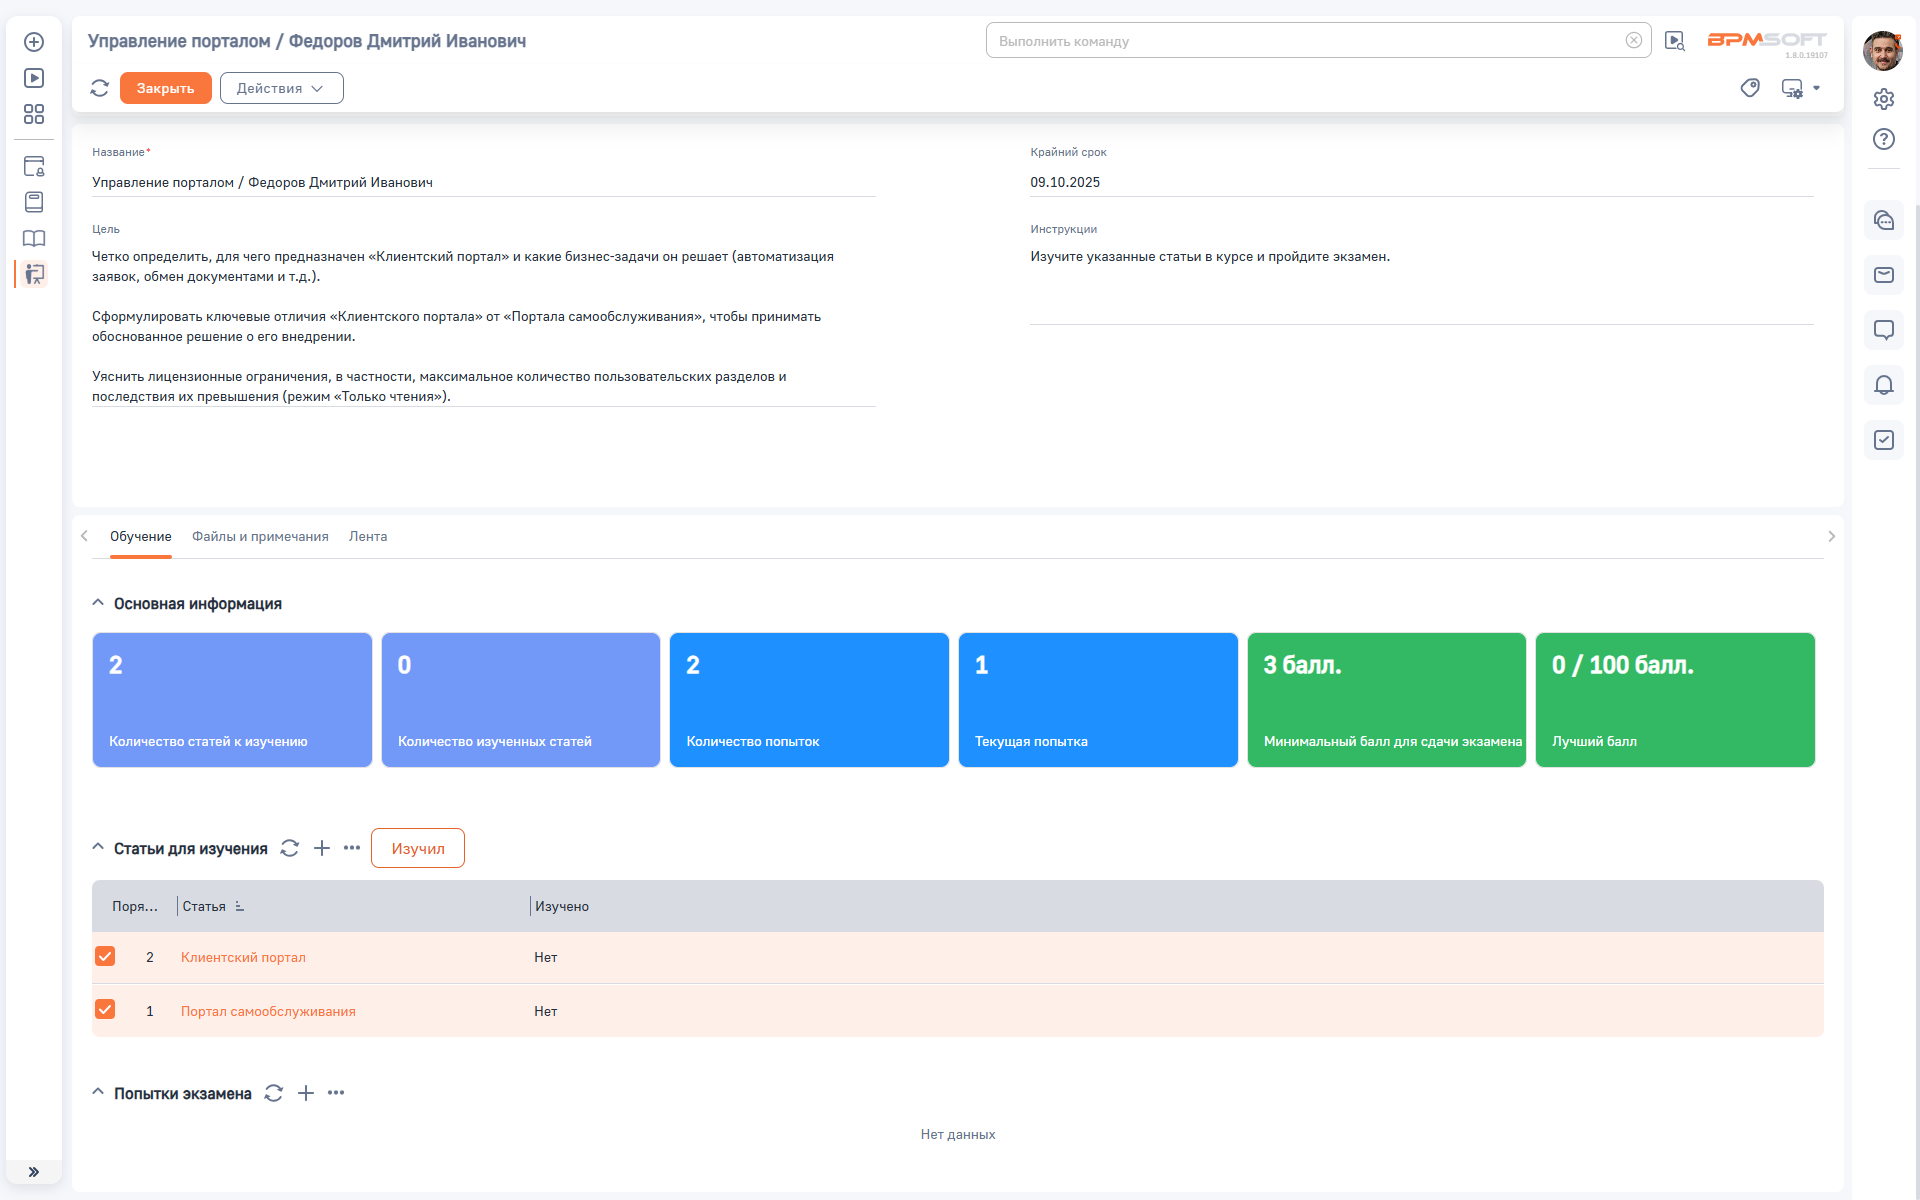This screenshot has width=1920, height=1200.
Task: Refresh the Попытки экзамена list
Action: click(x=274, y=1093)
